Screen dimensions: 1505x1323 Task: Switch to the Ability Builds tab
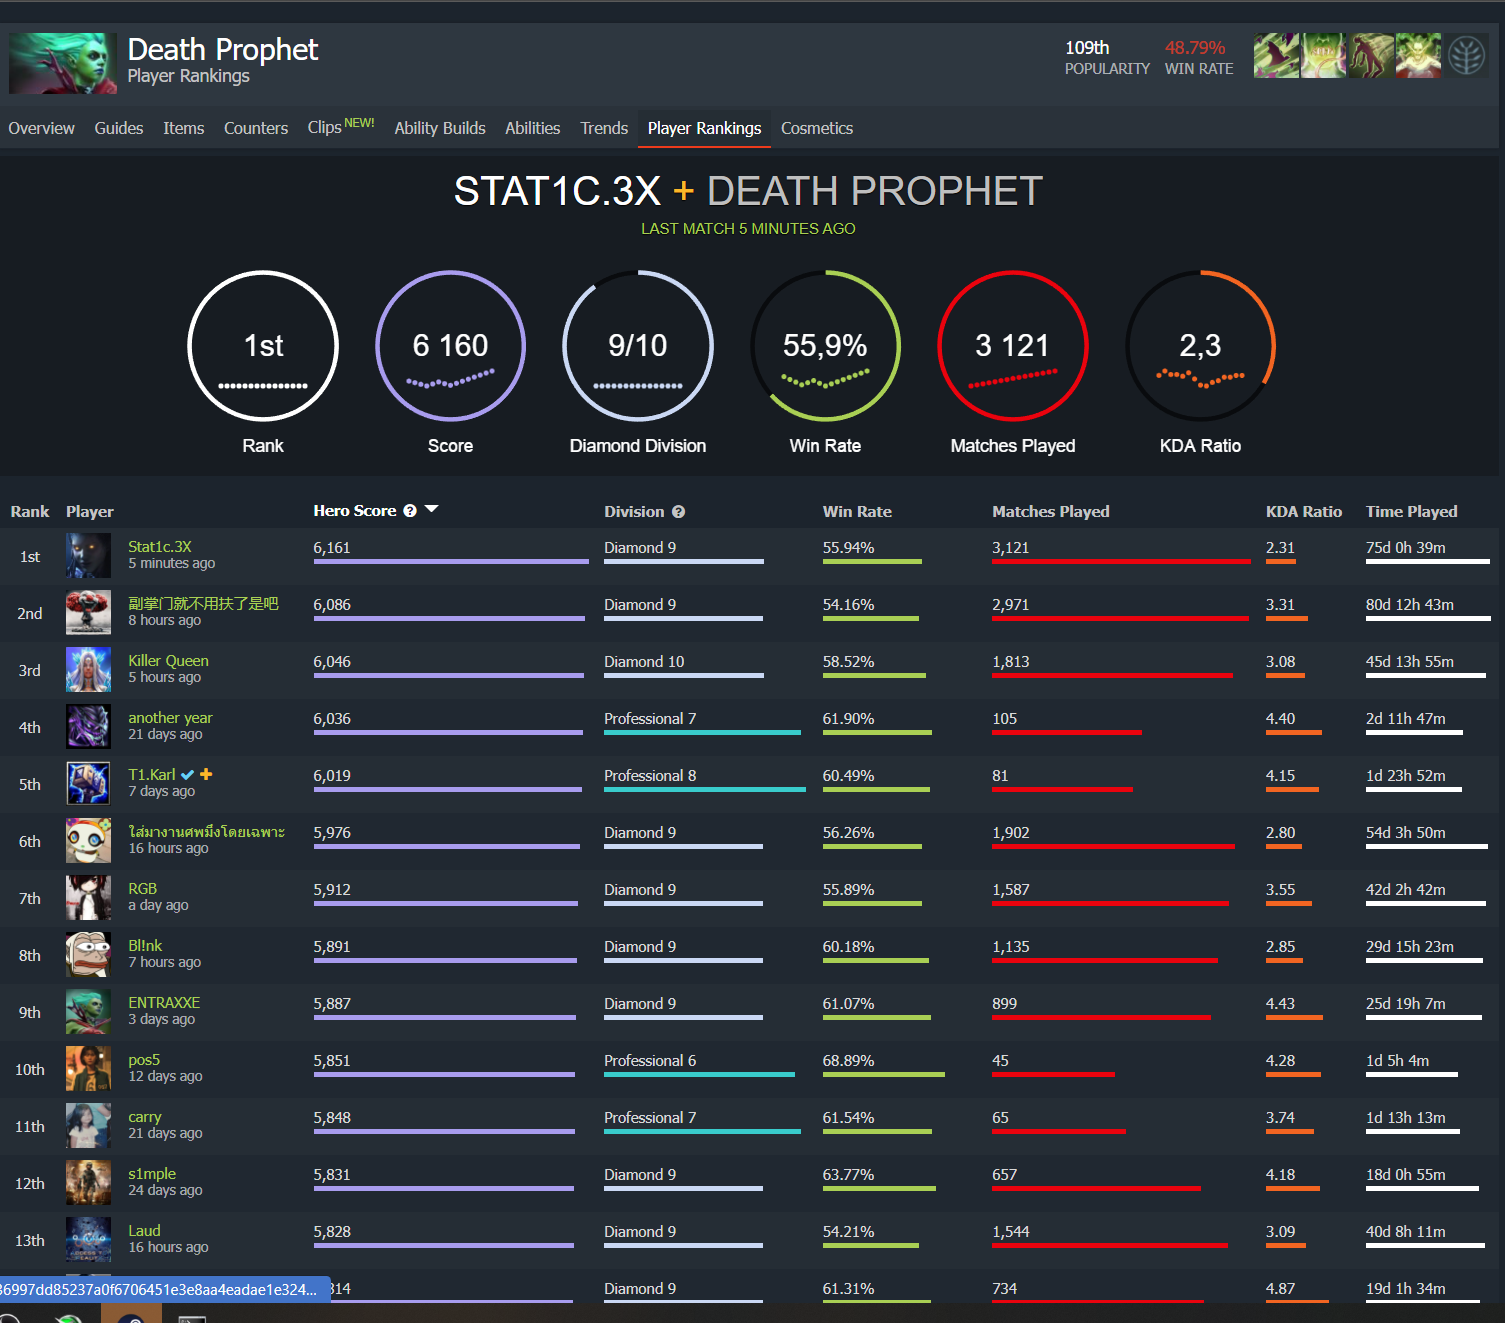click(439, 128)
